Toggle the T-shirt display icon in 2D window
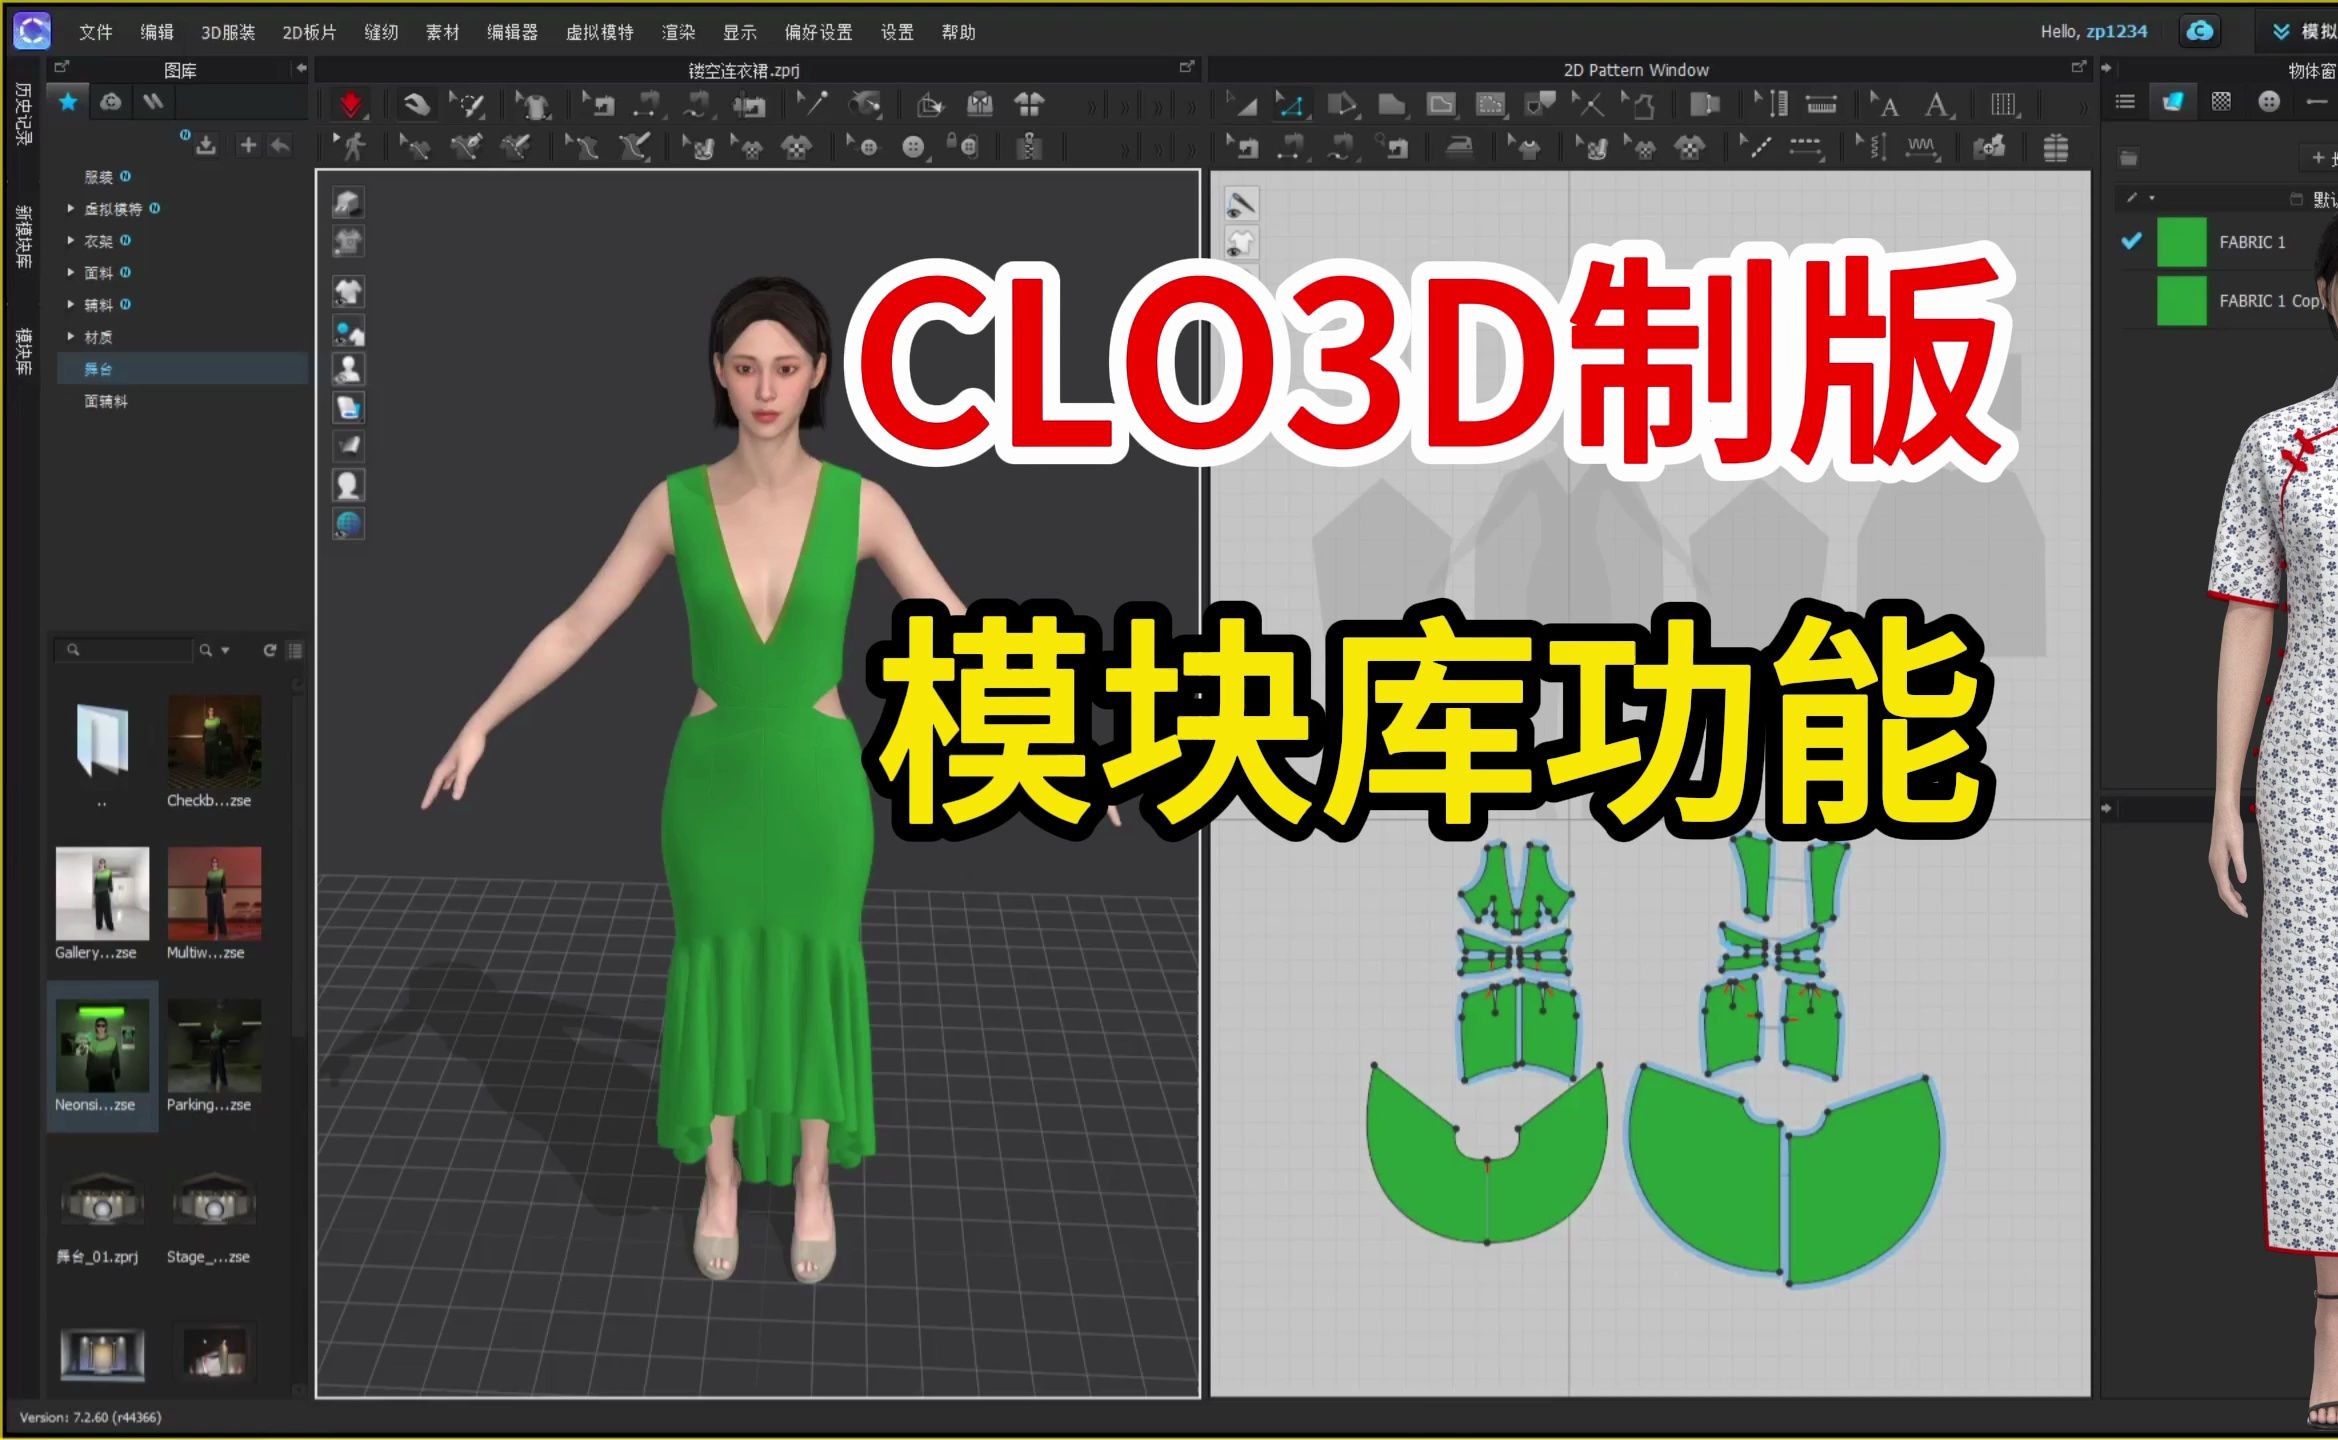This screenshot has height=1440, width=2338. (x=1241, y=243)
